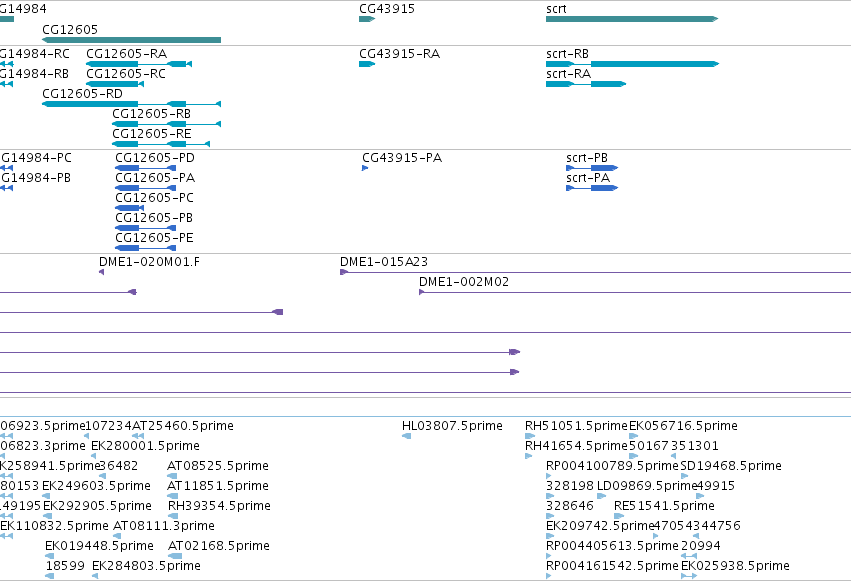Open the CG12605-RE transcript

[161, 144]
